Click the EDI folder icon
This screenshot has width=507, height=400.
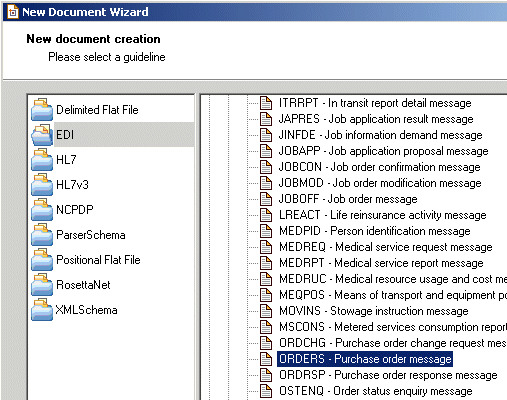tap(42, 135)
